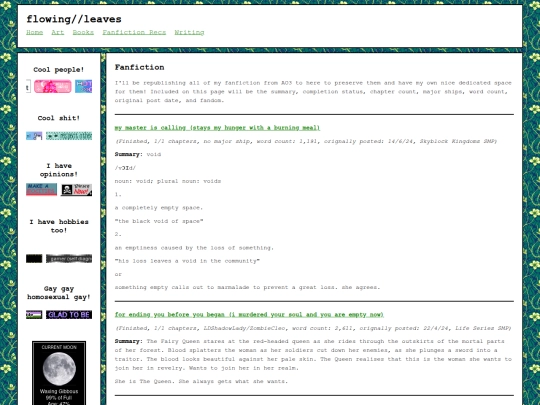Click the 'Waxing Gibbous' moon phase text

coord(59,391)
